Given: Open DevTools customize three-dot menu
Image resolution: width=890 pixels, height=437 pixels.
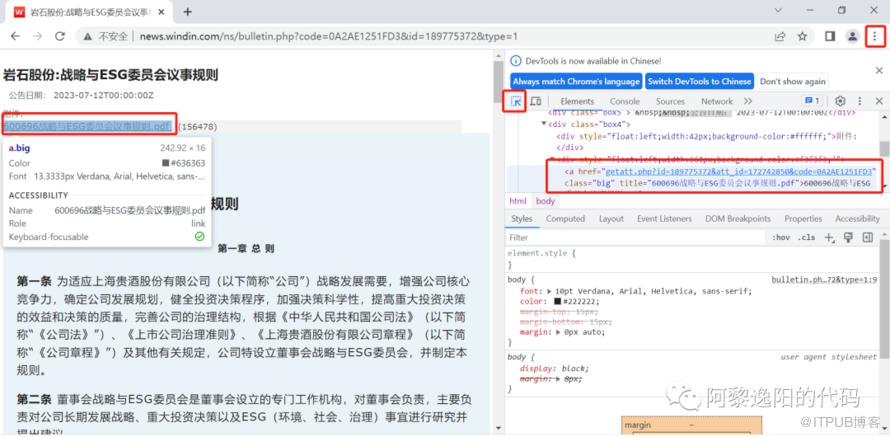Looking at the screenshot, I should point(859,101).
